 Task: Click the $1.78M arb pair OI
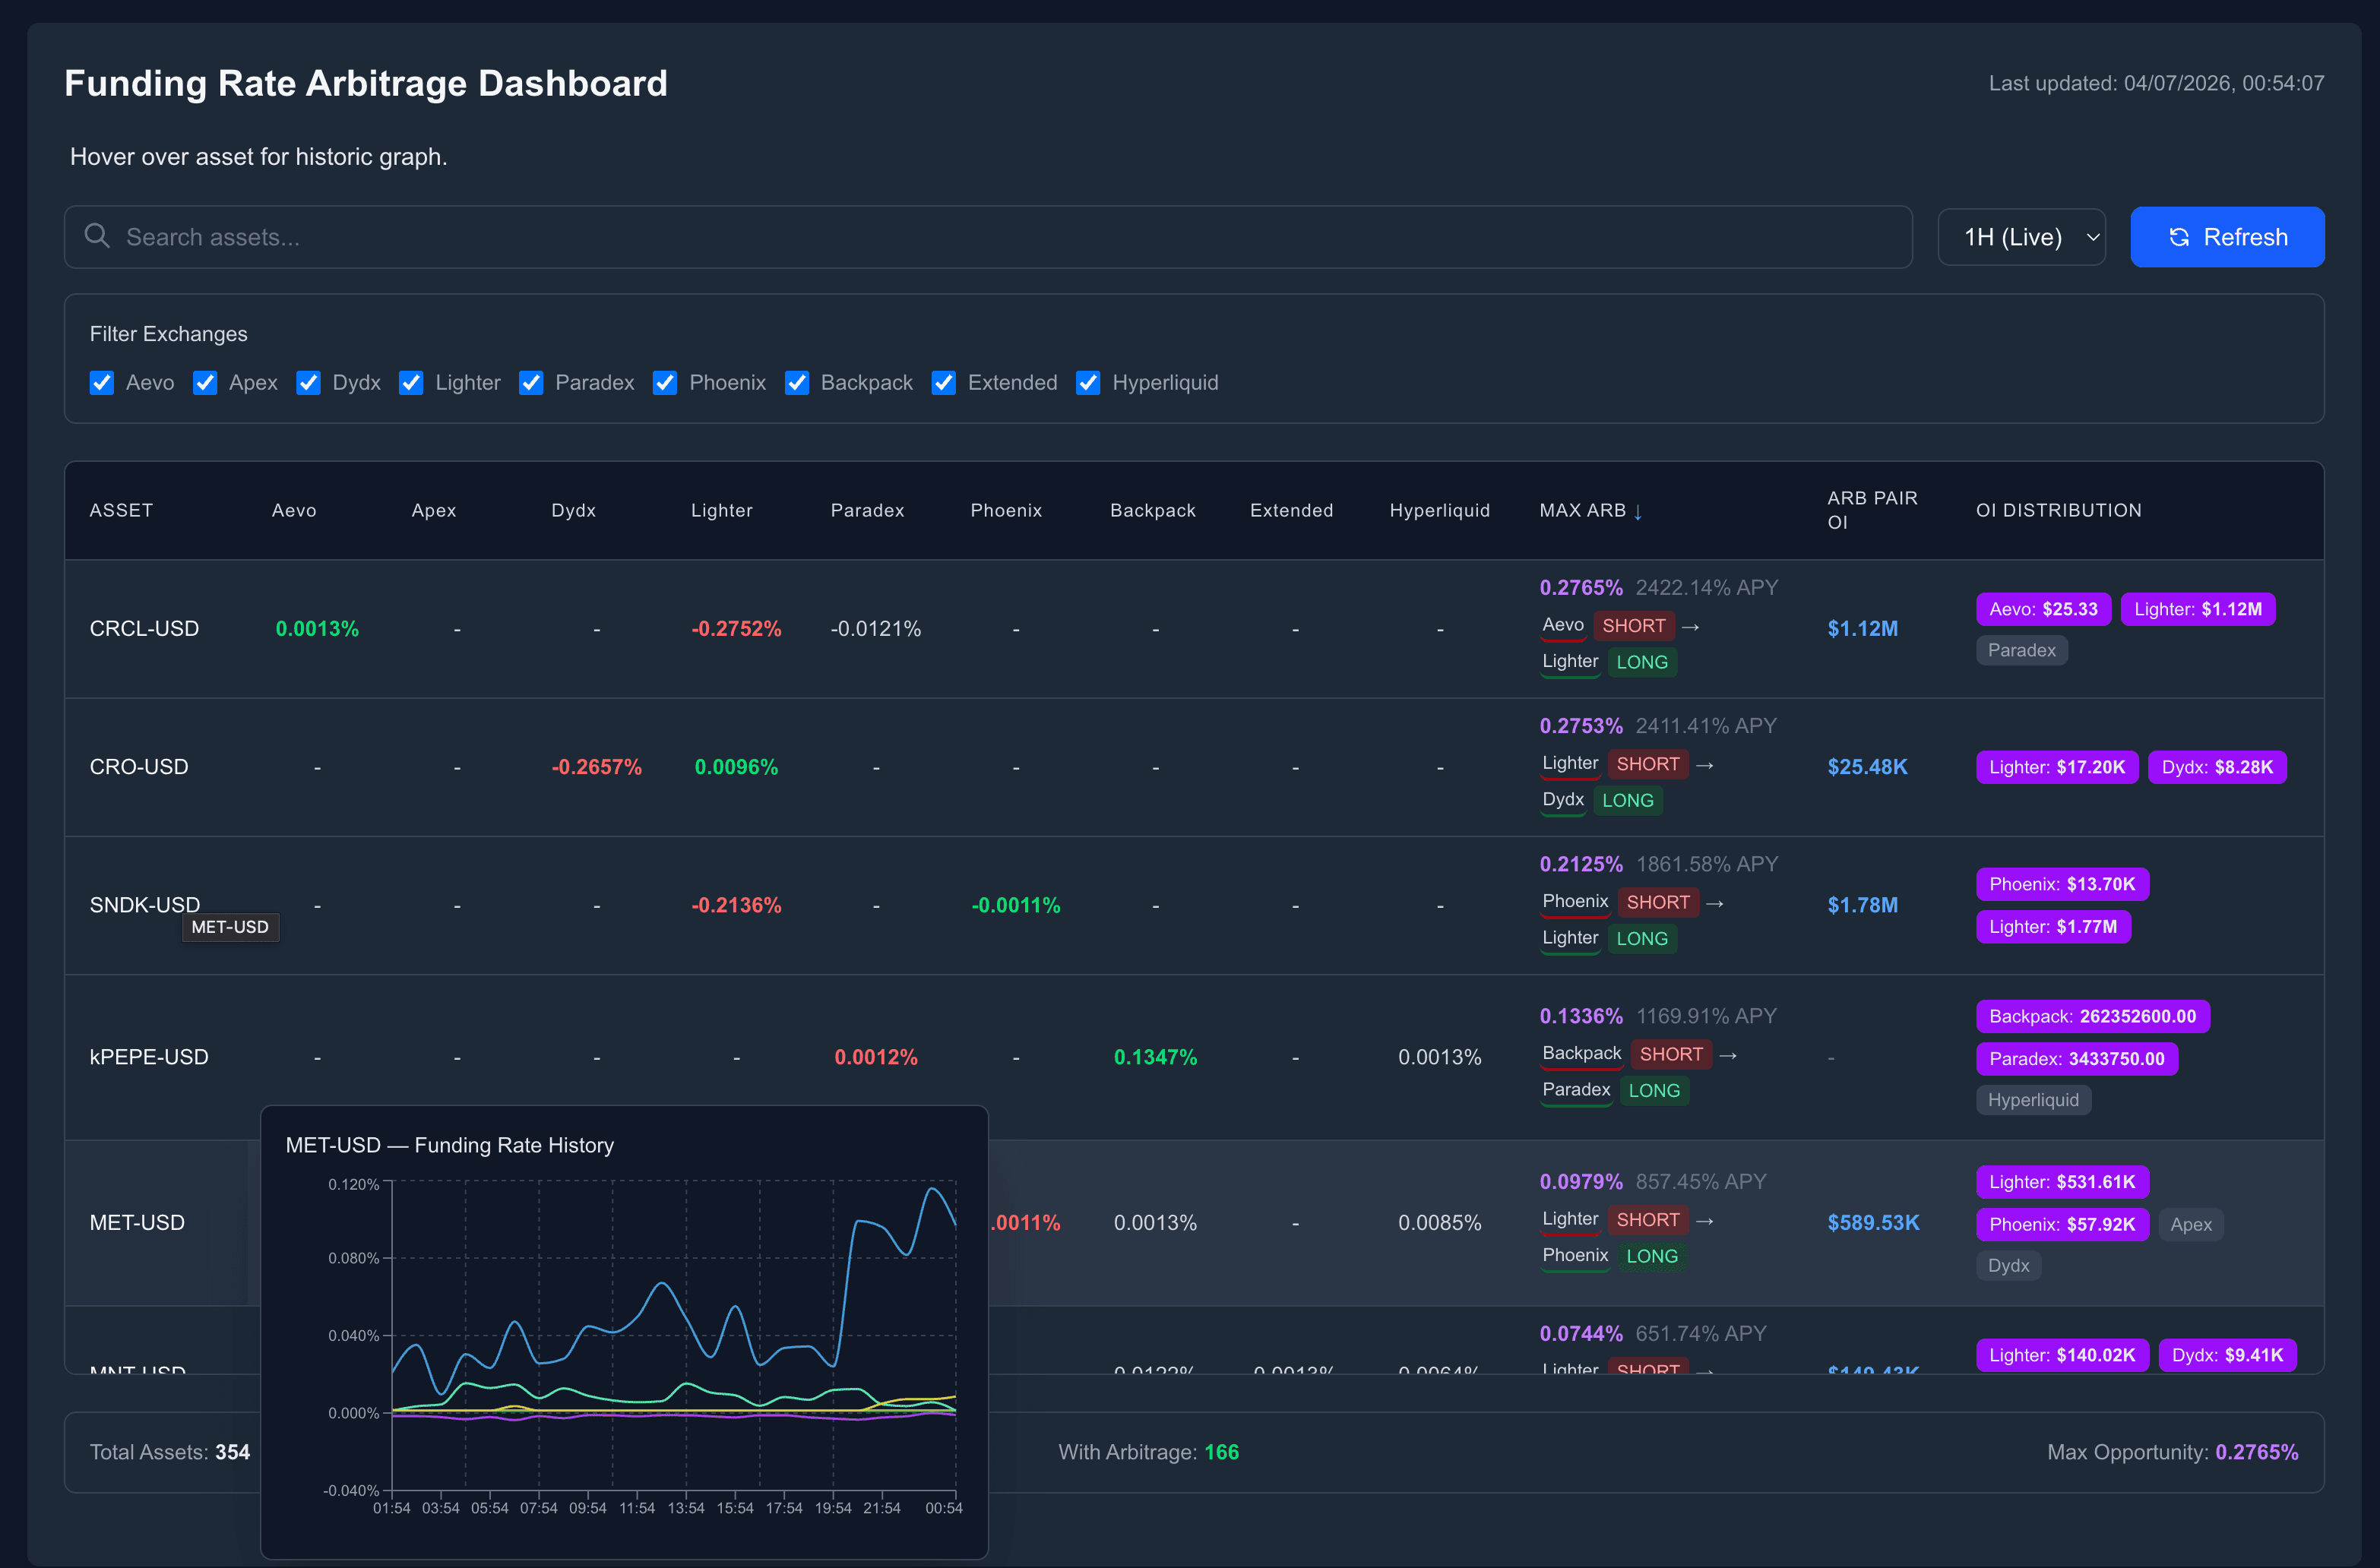point(1862,904)
